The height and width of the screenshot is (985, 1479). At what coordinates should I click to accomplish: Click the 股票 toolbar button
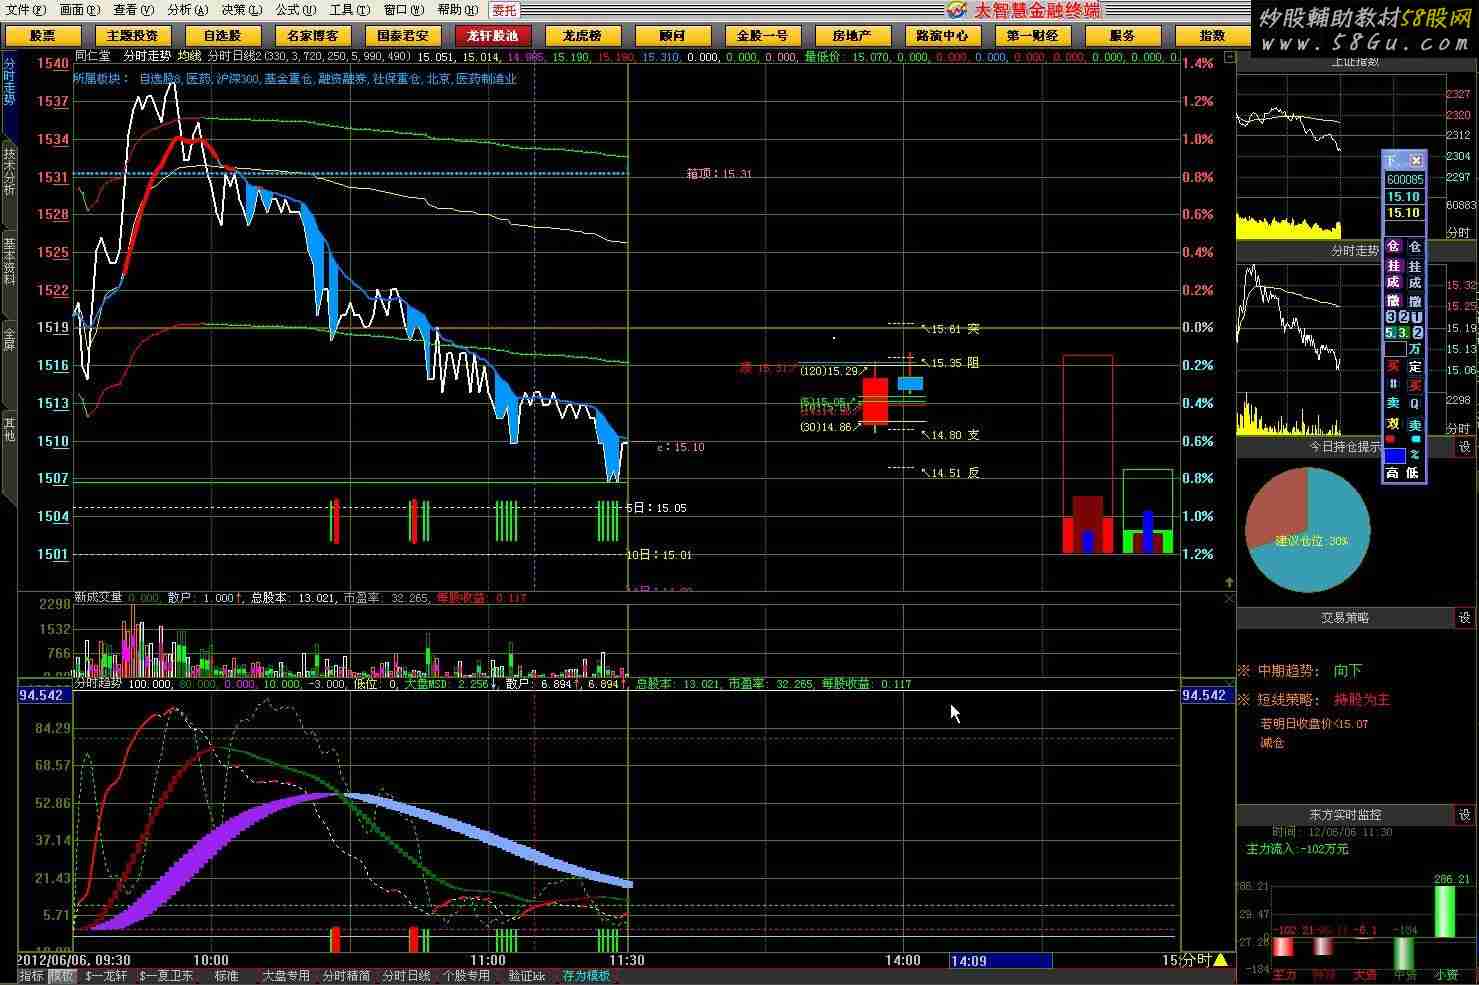pyautogui.click(x=42, y=35)
